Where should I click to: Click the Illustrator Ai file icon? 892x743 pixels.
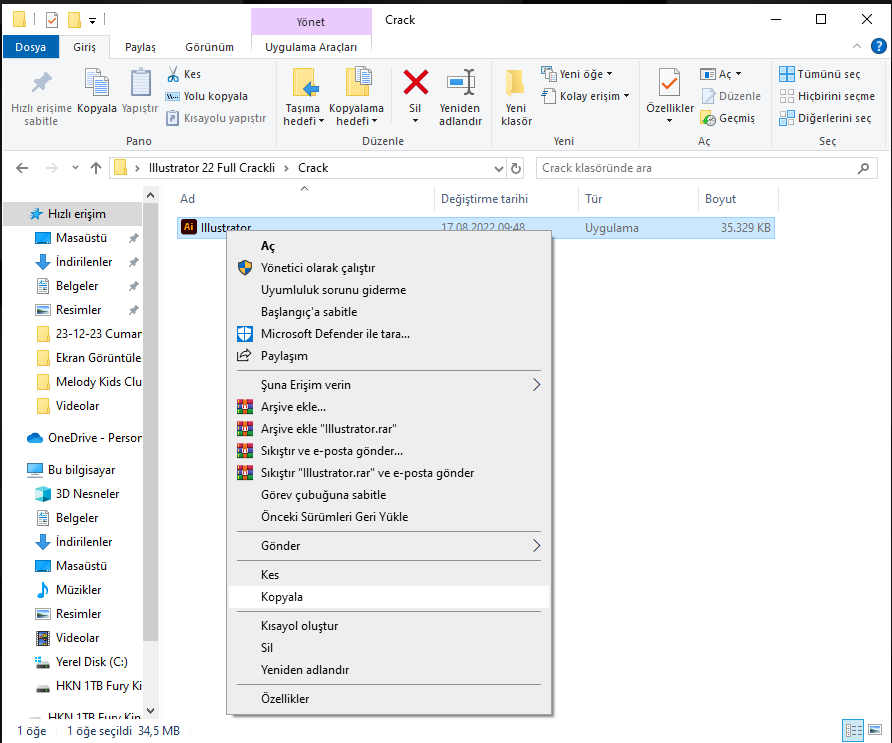pyautogui.click(x=188, y=227)
